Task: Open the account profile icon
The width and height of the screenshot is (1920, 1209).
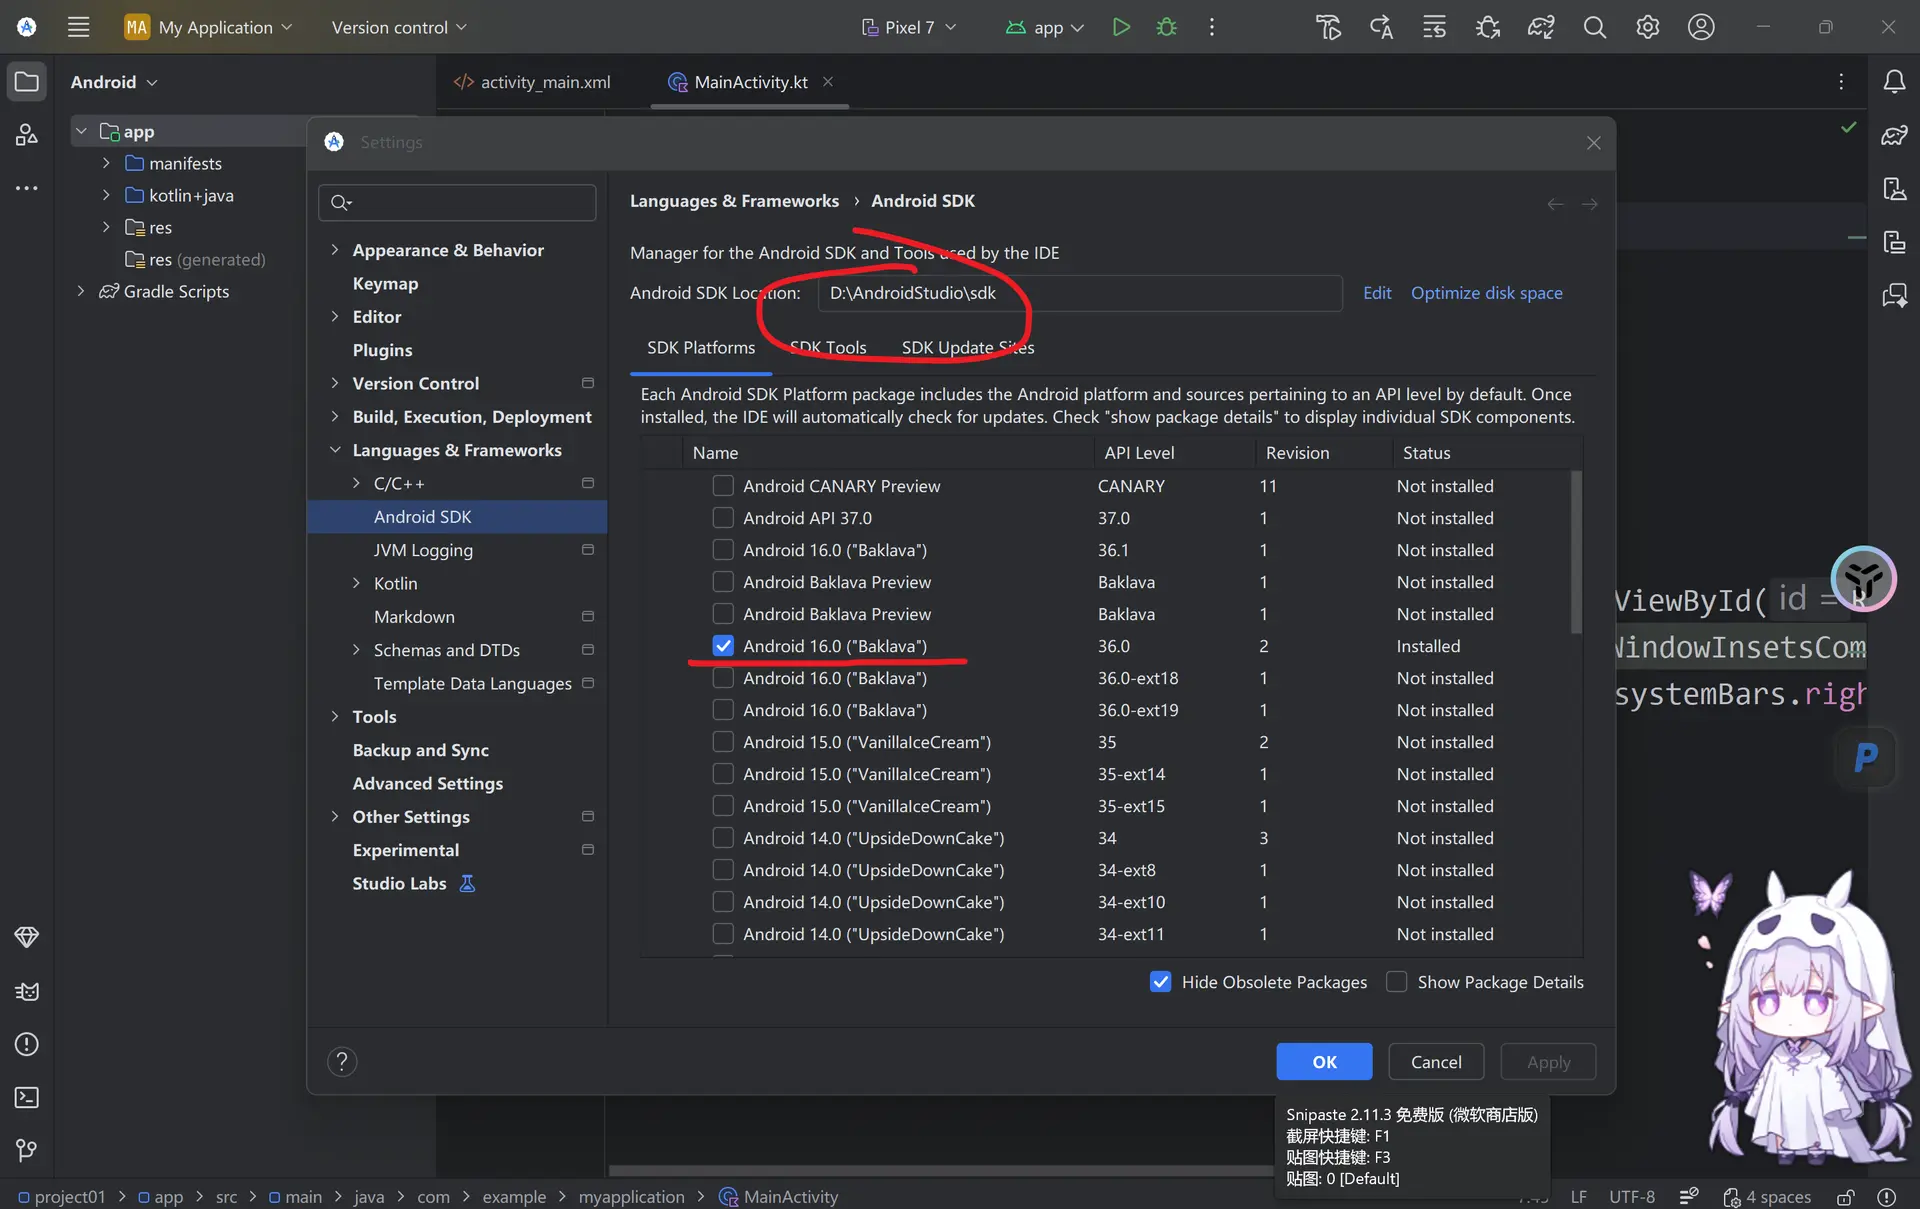Action: [1701, 27]
